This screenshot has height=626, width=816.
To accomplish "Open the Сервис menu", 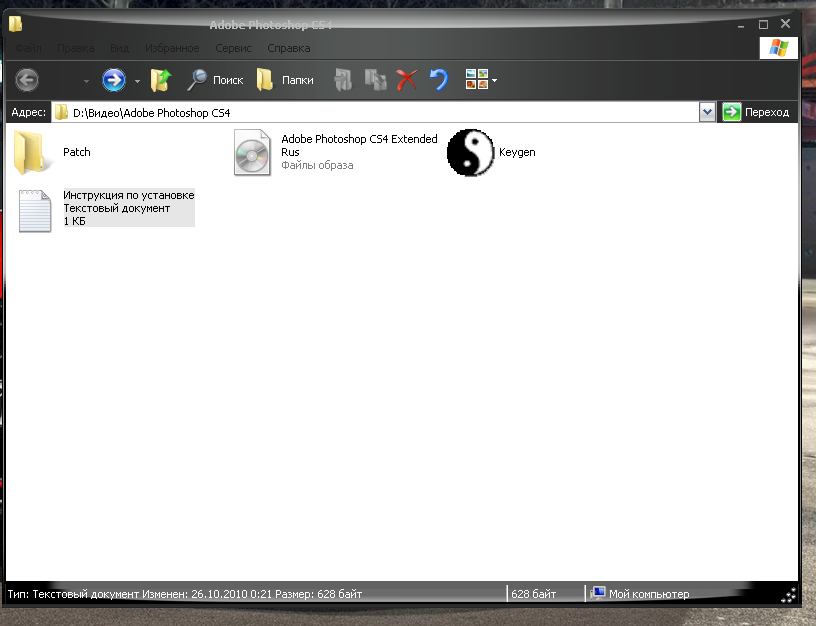I will tap(233, 48).
